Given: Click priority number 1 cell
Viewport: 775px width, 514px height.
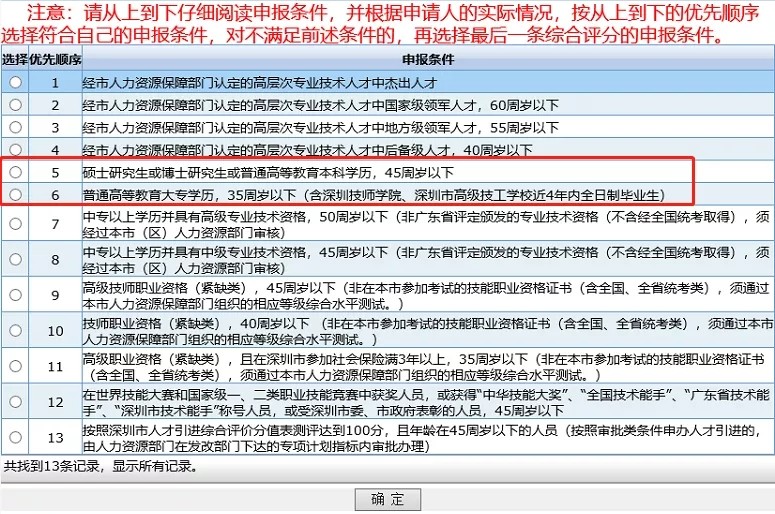Looking at the screenshot, I should click(x=55, y=83).
